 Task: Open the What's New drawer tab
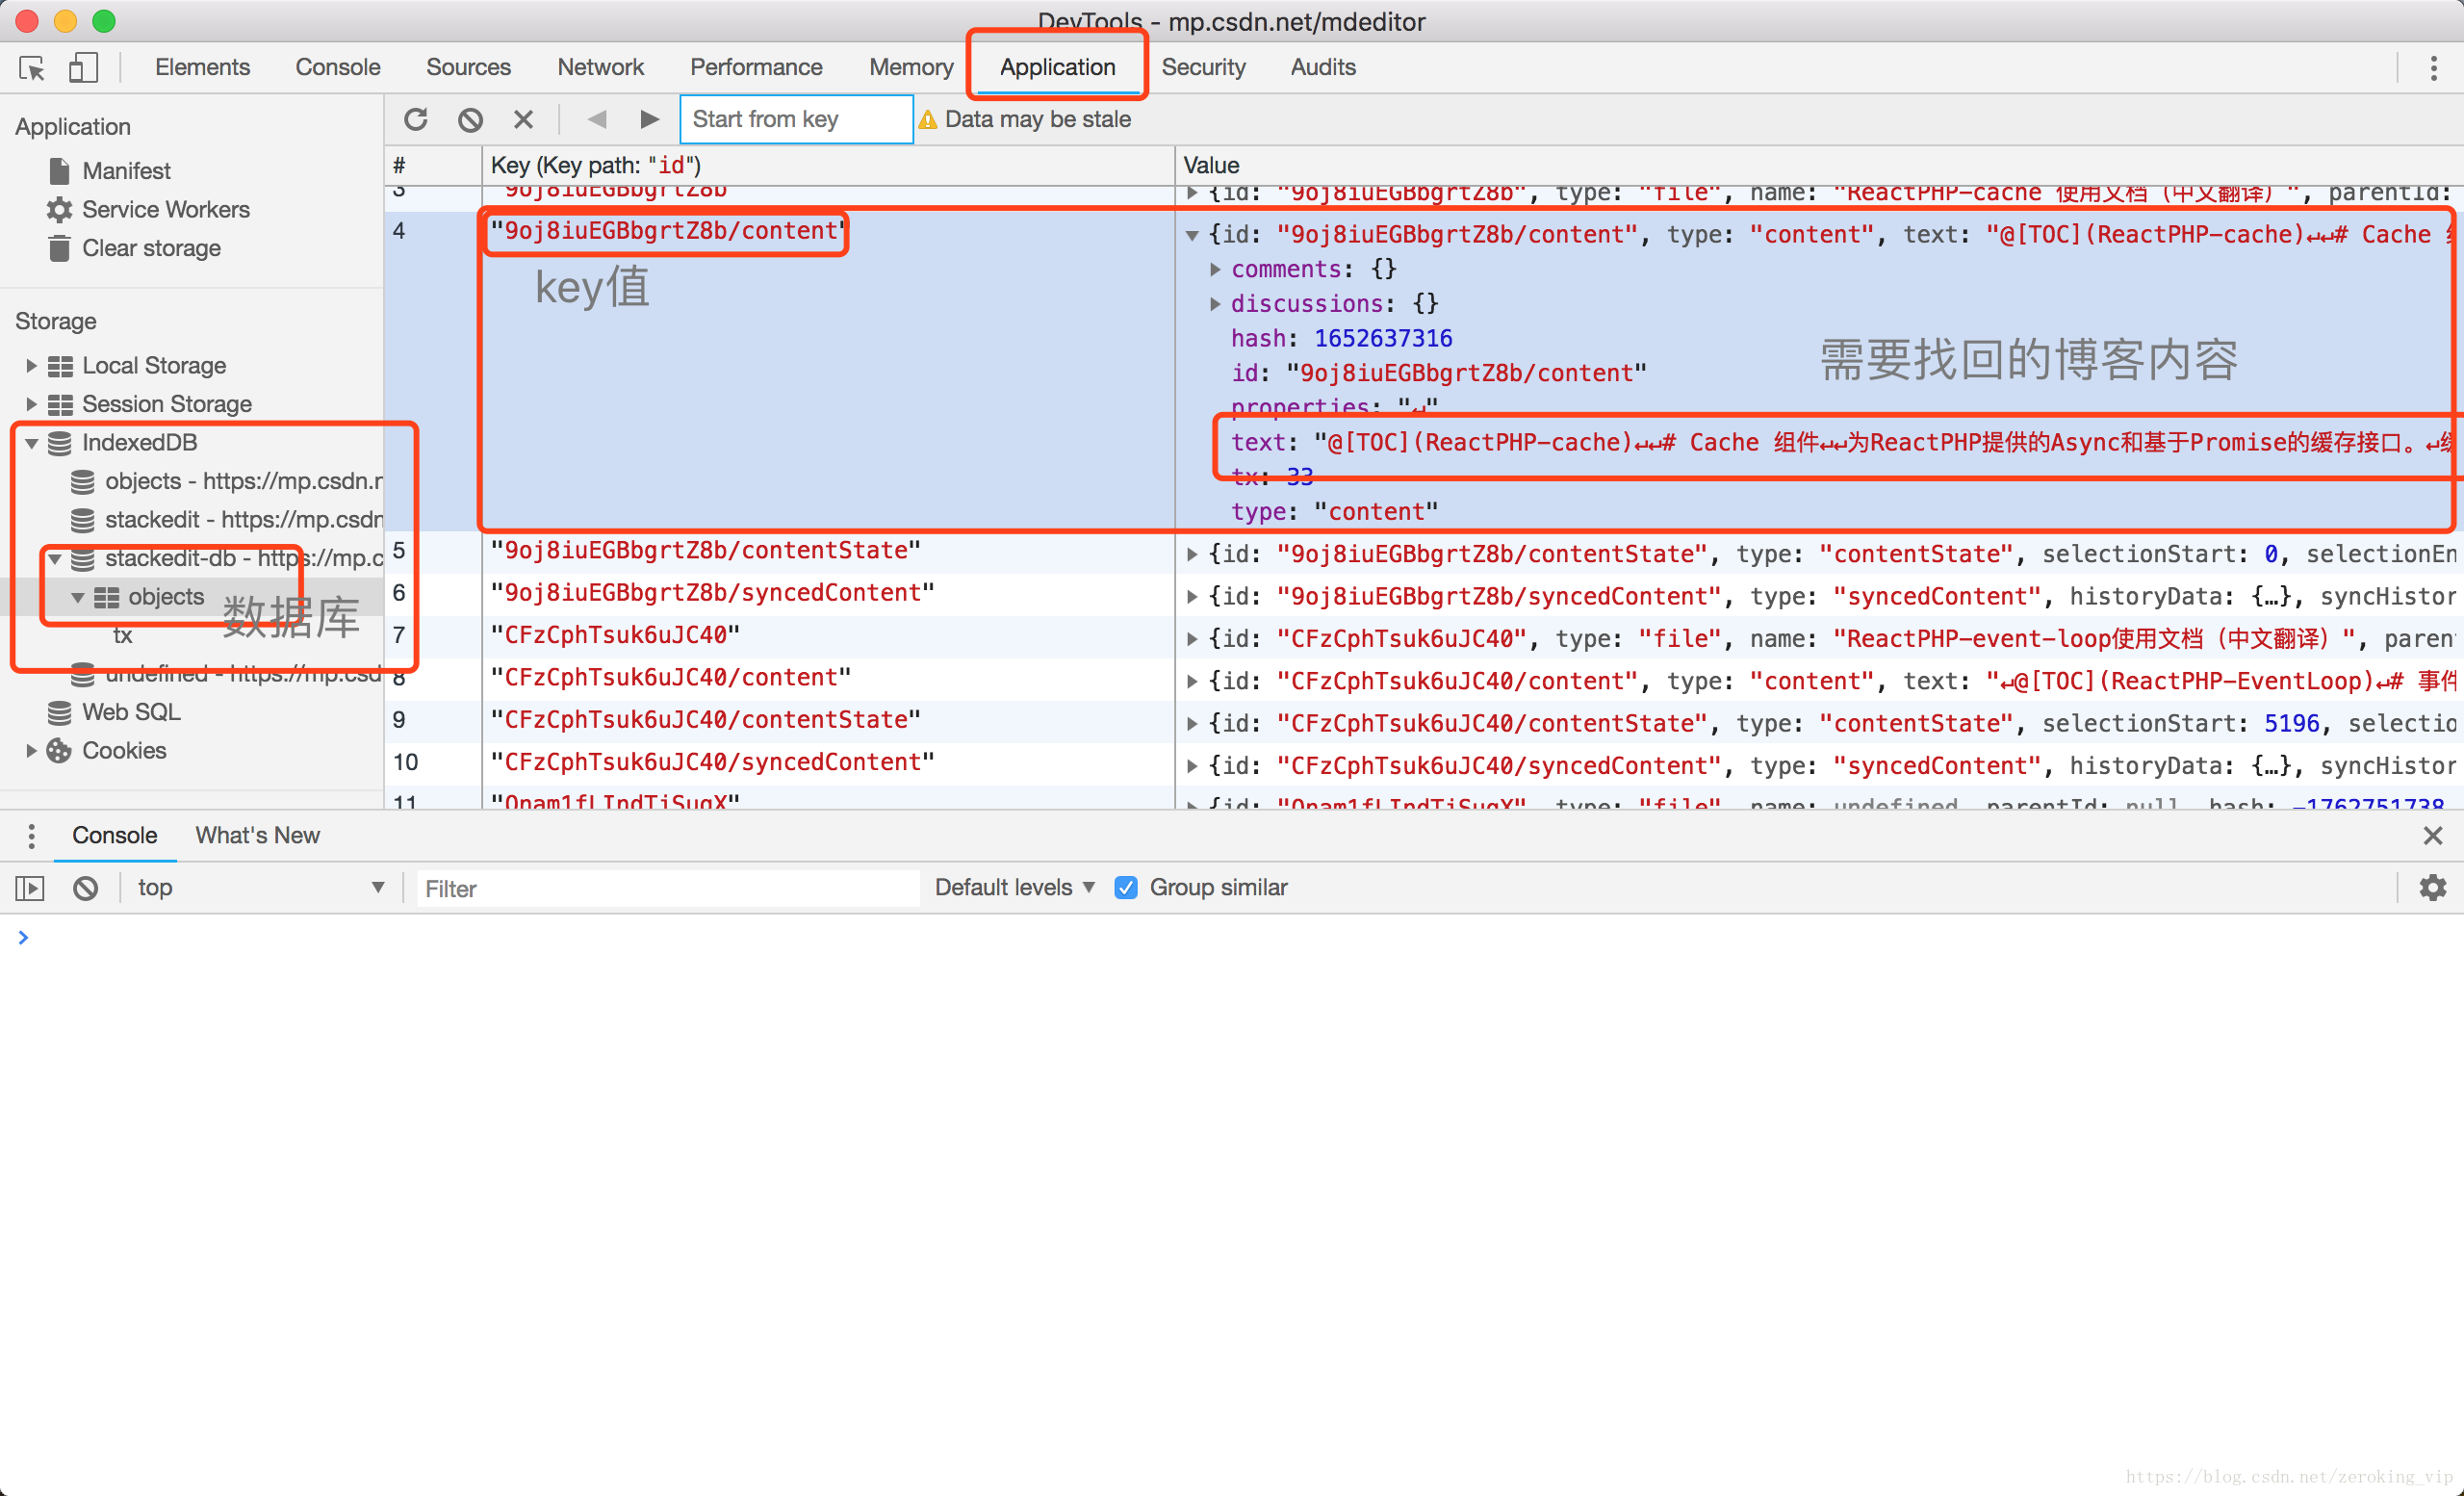pyautogui.click(x=257, y=835)
